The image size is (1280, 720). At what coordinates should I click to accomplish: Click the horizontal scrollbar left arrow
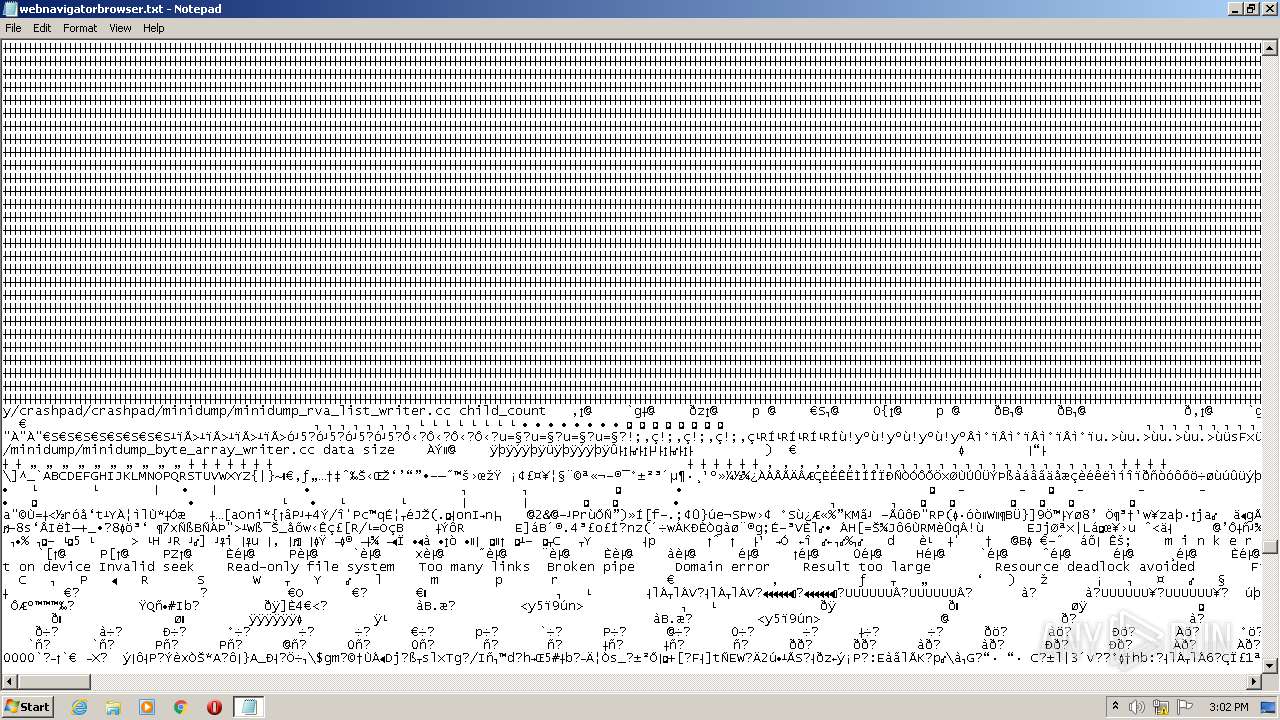pyautogui.click(x=9, y=681)
